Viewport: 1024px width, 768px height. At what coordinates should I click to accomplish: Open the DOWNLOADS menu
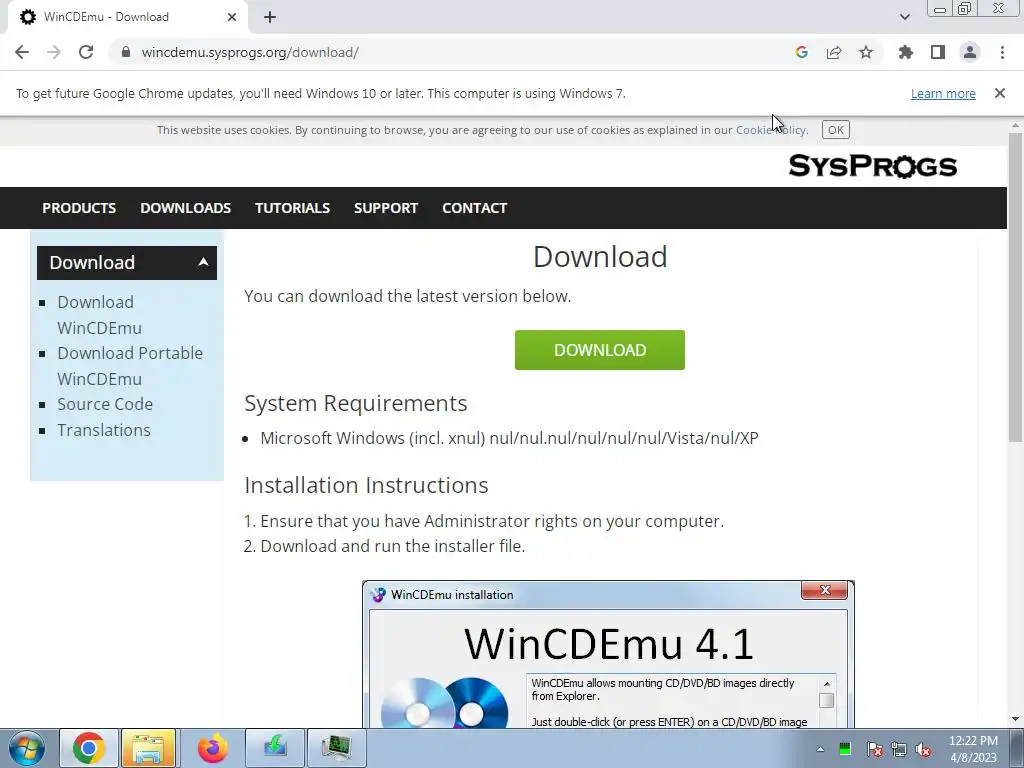coord(185,208)
